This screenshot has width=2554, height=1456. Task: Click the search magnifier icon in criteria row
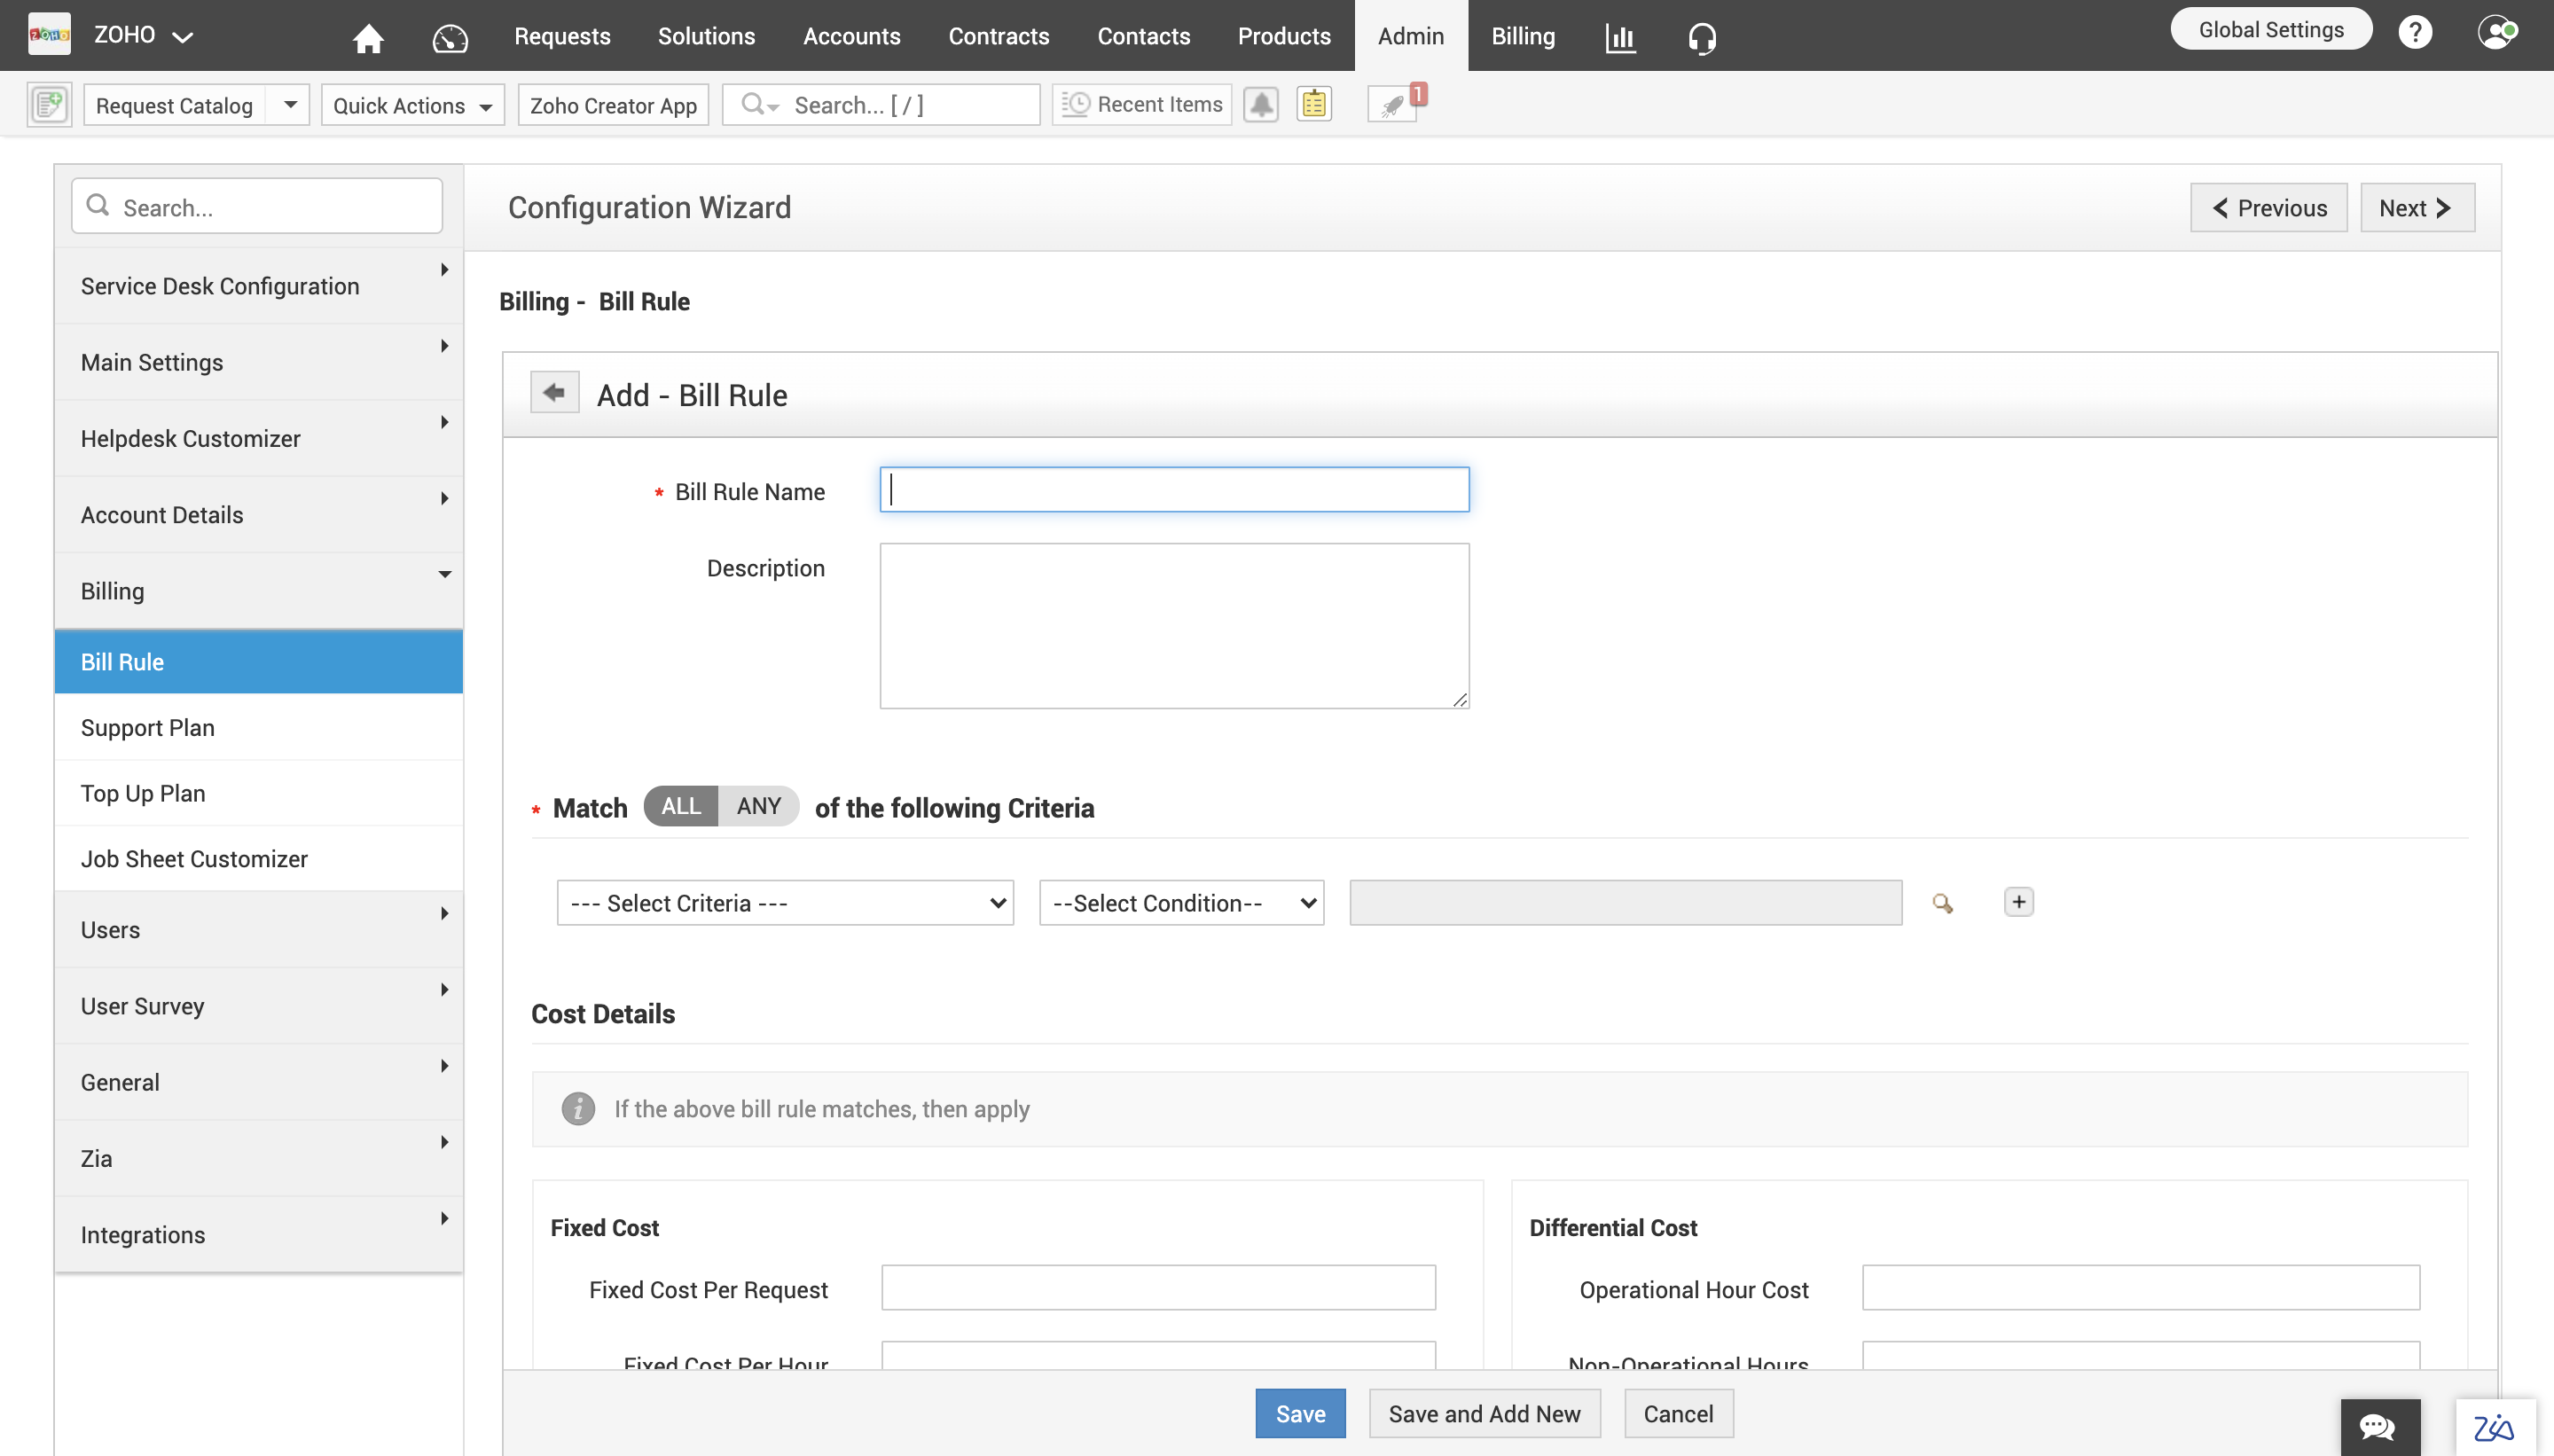coord(1940,904)
